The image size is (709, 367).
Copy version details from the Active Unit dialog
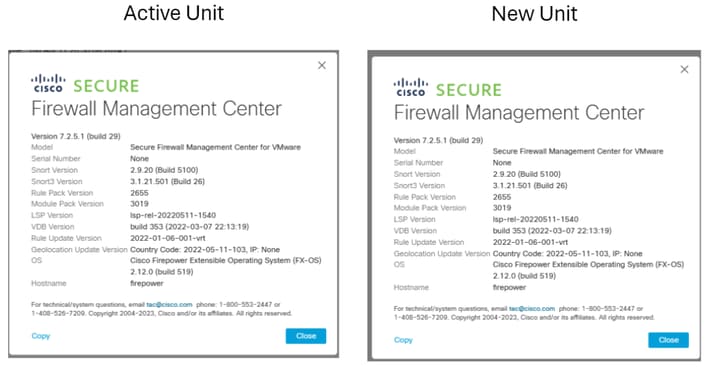pos(41,336)
